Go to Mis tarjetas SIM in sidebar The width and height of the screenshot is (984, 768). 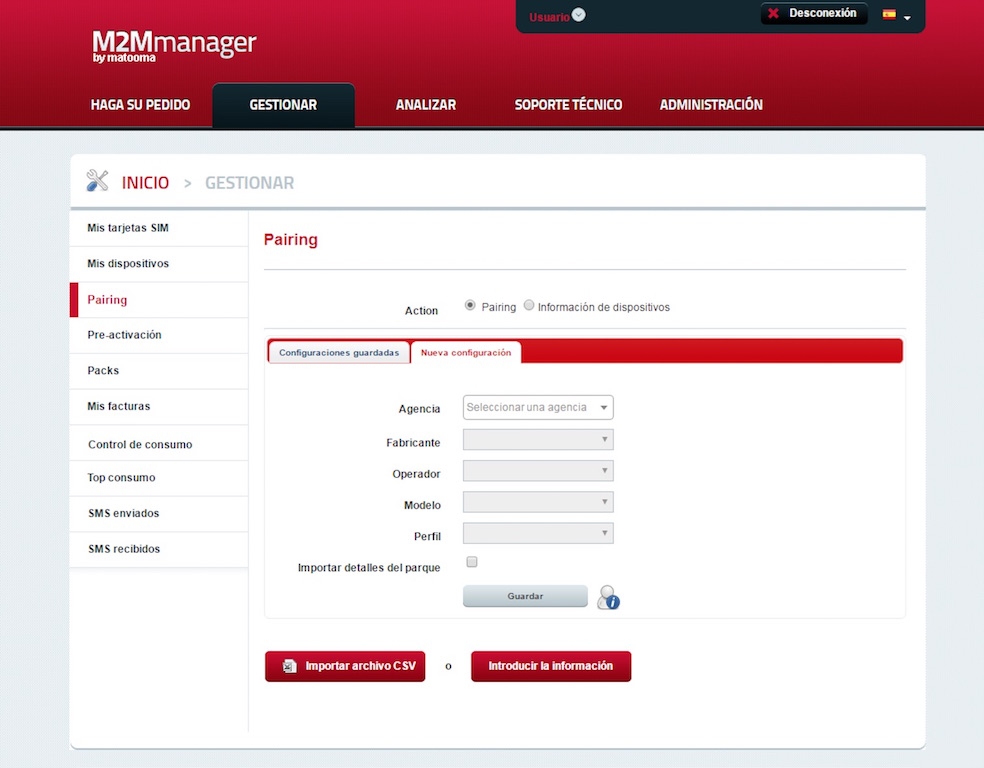pyautogui.click(x=128, y=228)
